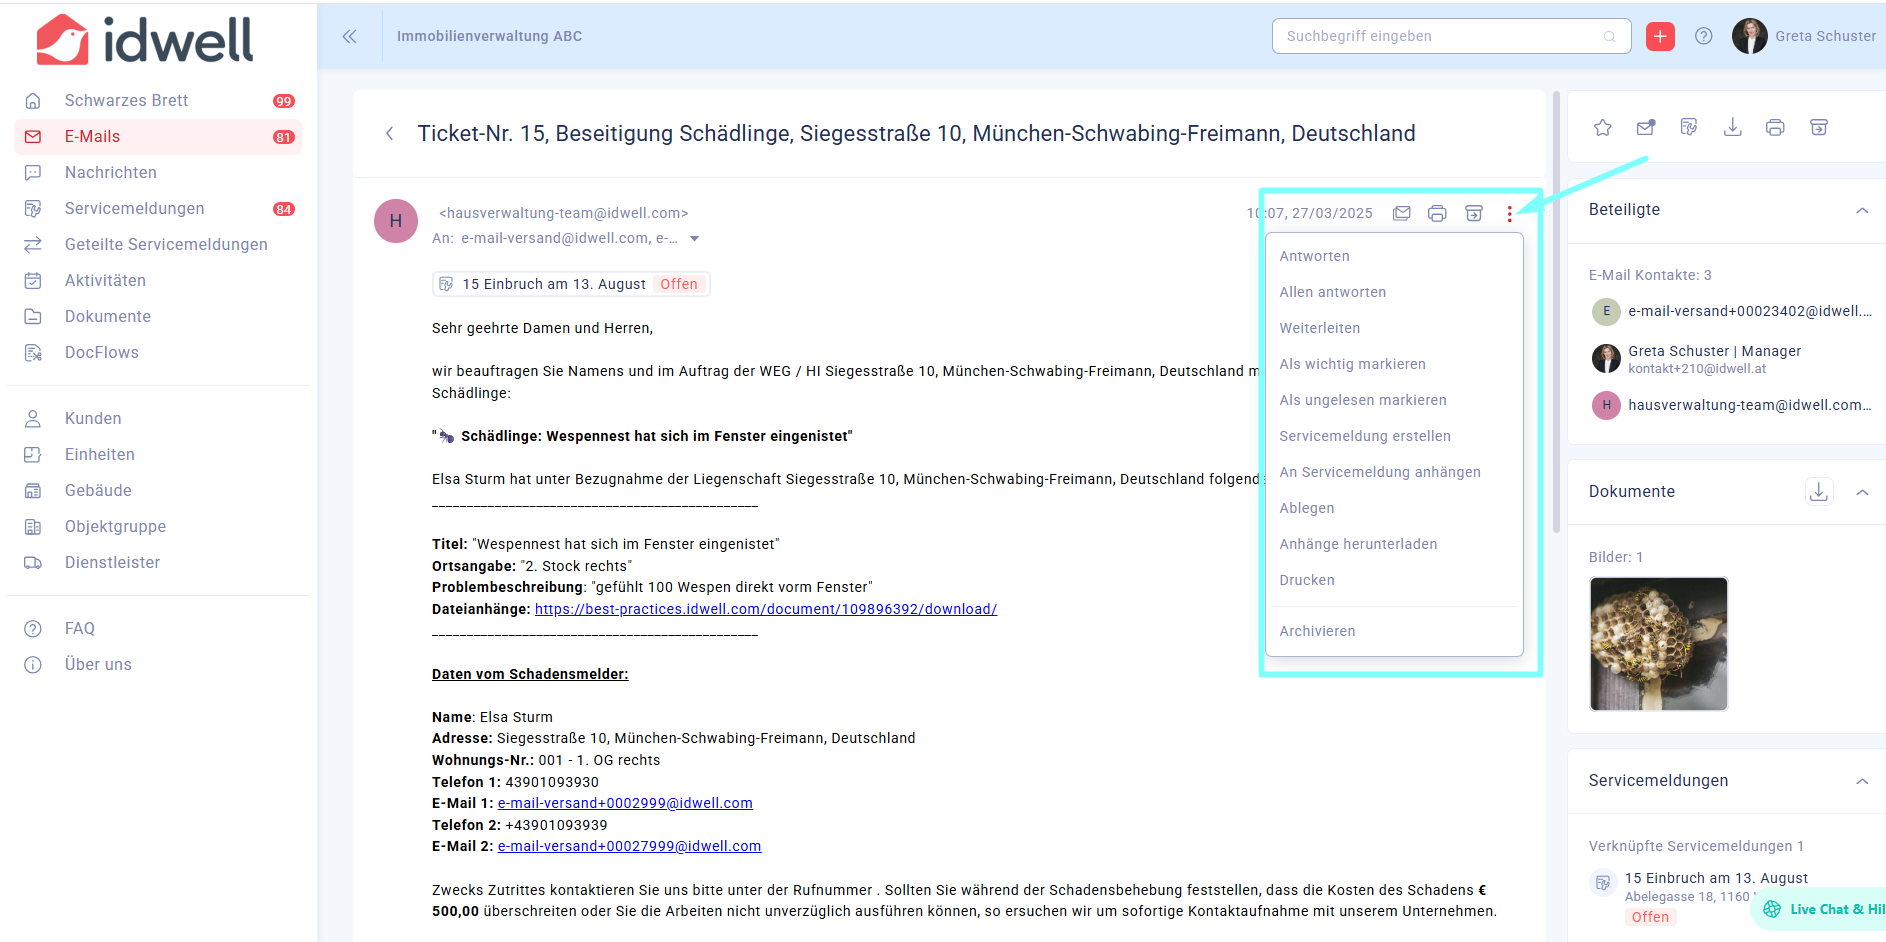Collapse the Beteiligte panel
1886x942 pixels.
tap(1862, 210)
